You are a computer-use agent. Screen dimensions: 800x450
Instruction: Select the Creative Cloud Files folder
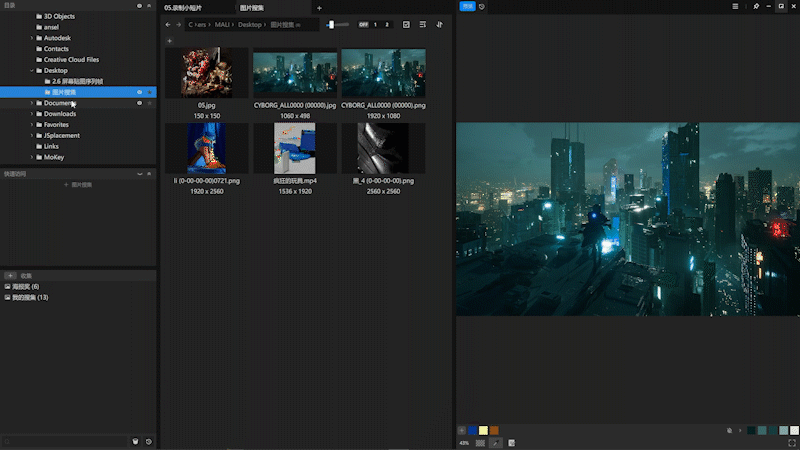71,60
